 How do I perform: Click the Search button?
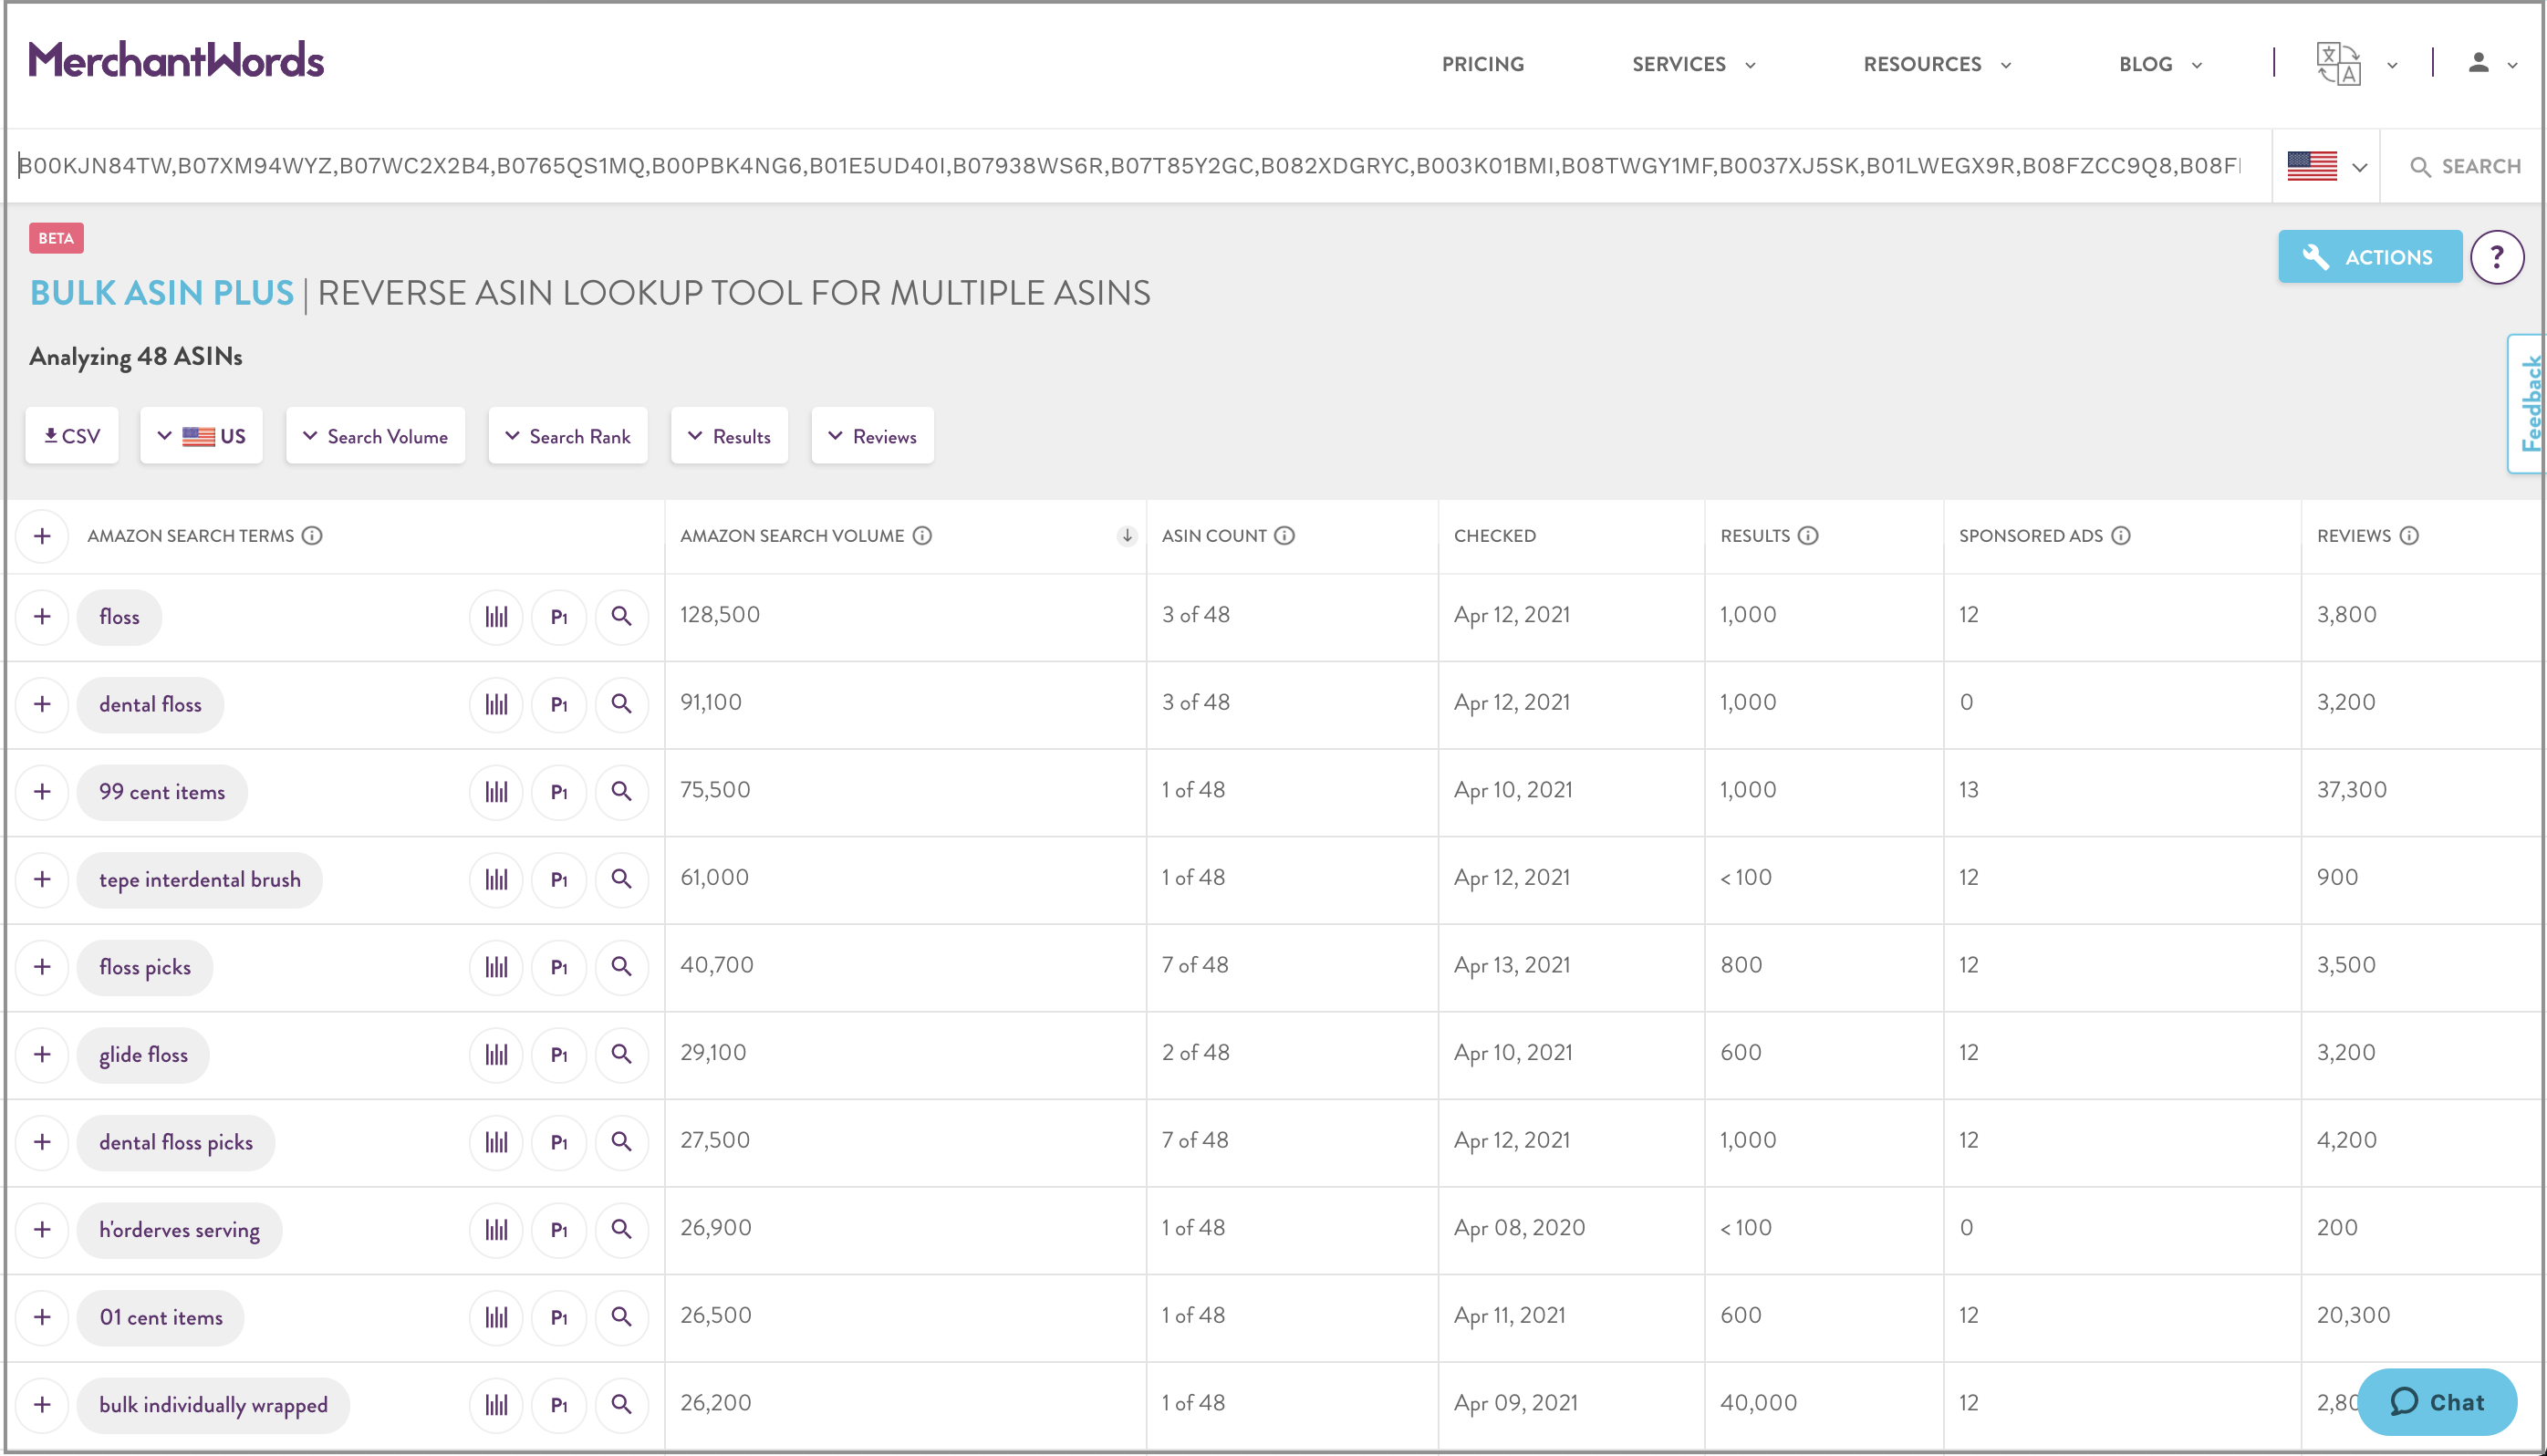pyautogui.click(x=2465, y=166)
